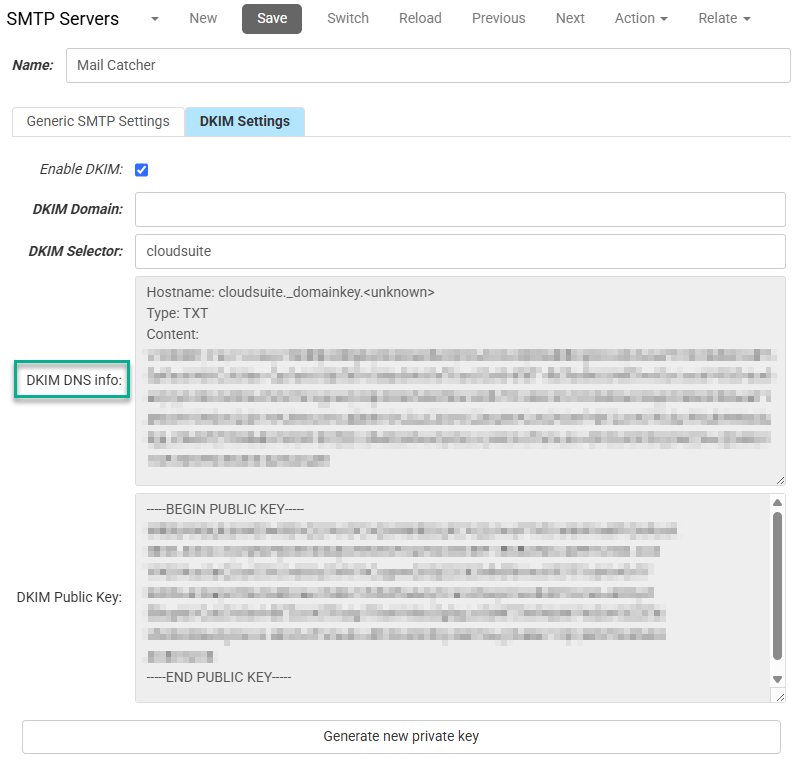The height and width of the screenshot is (759, 794).
Task: Open the Action dropdown menu
Action: 641,18
